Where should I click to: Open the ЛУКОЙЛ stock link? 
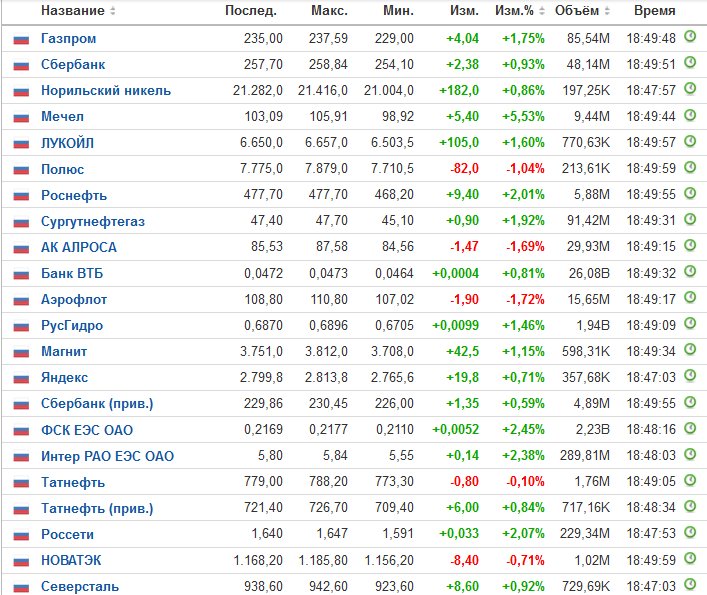click(x=67, y=143)
